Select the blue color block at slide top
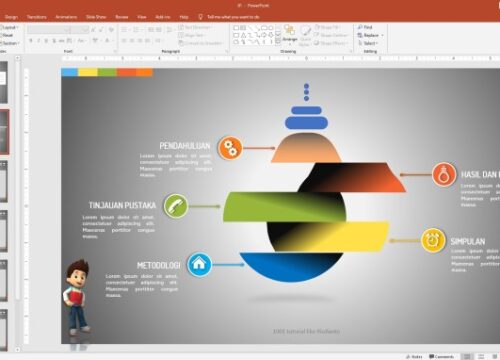 point(69,72)
